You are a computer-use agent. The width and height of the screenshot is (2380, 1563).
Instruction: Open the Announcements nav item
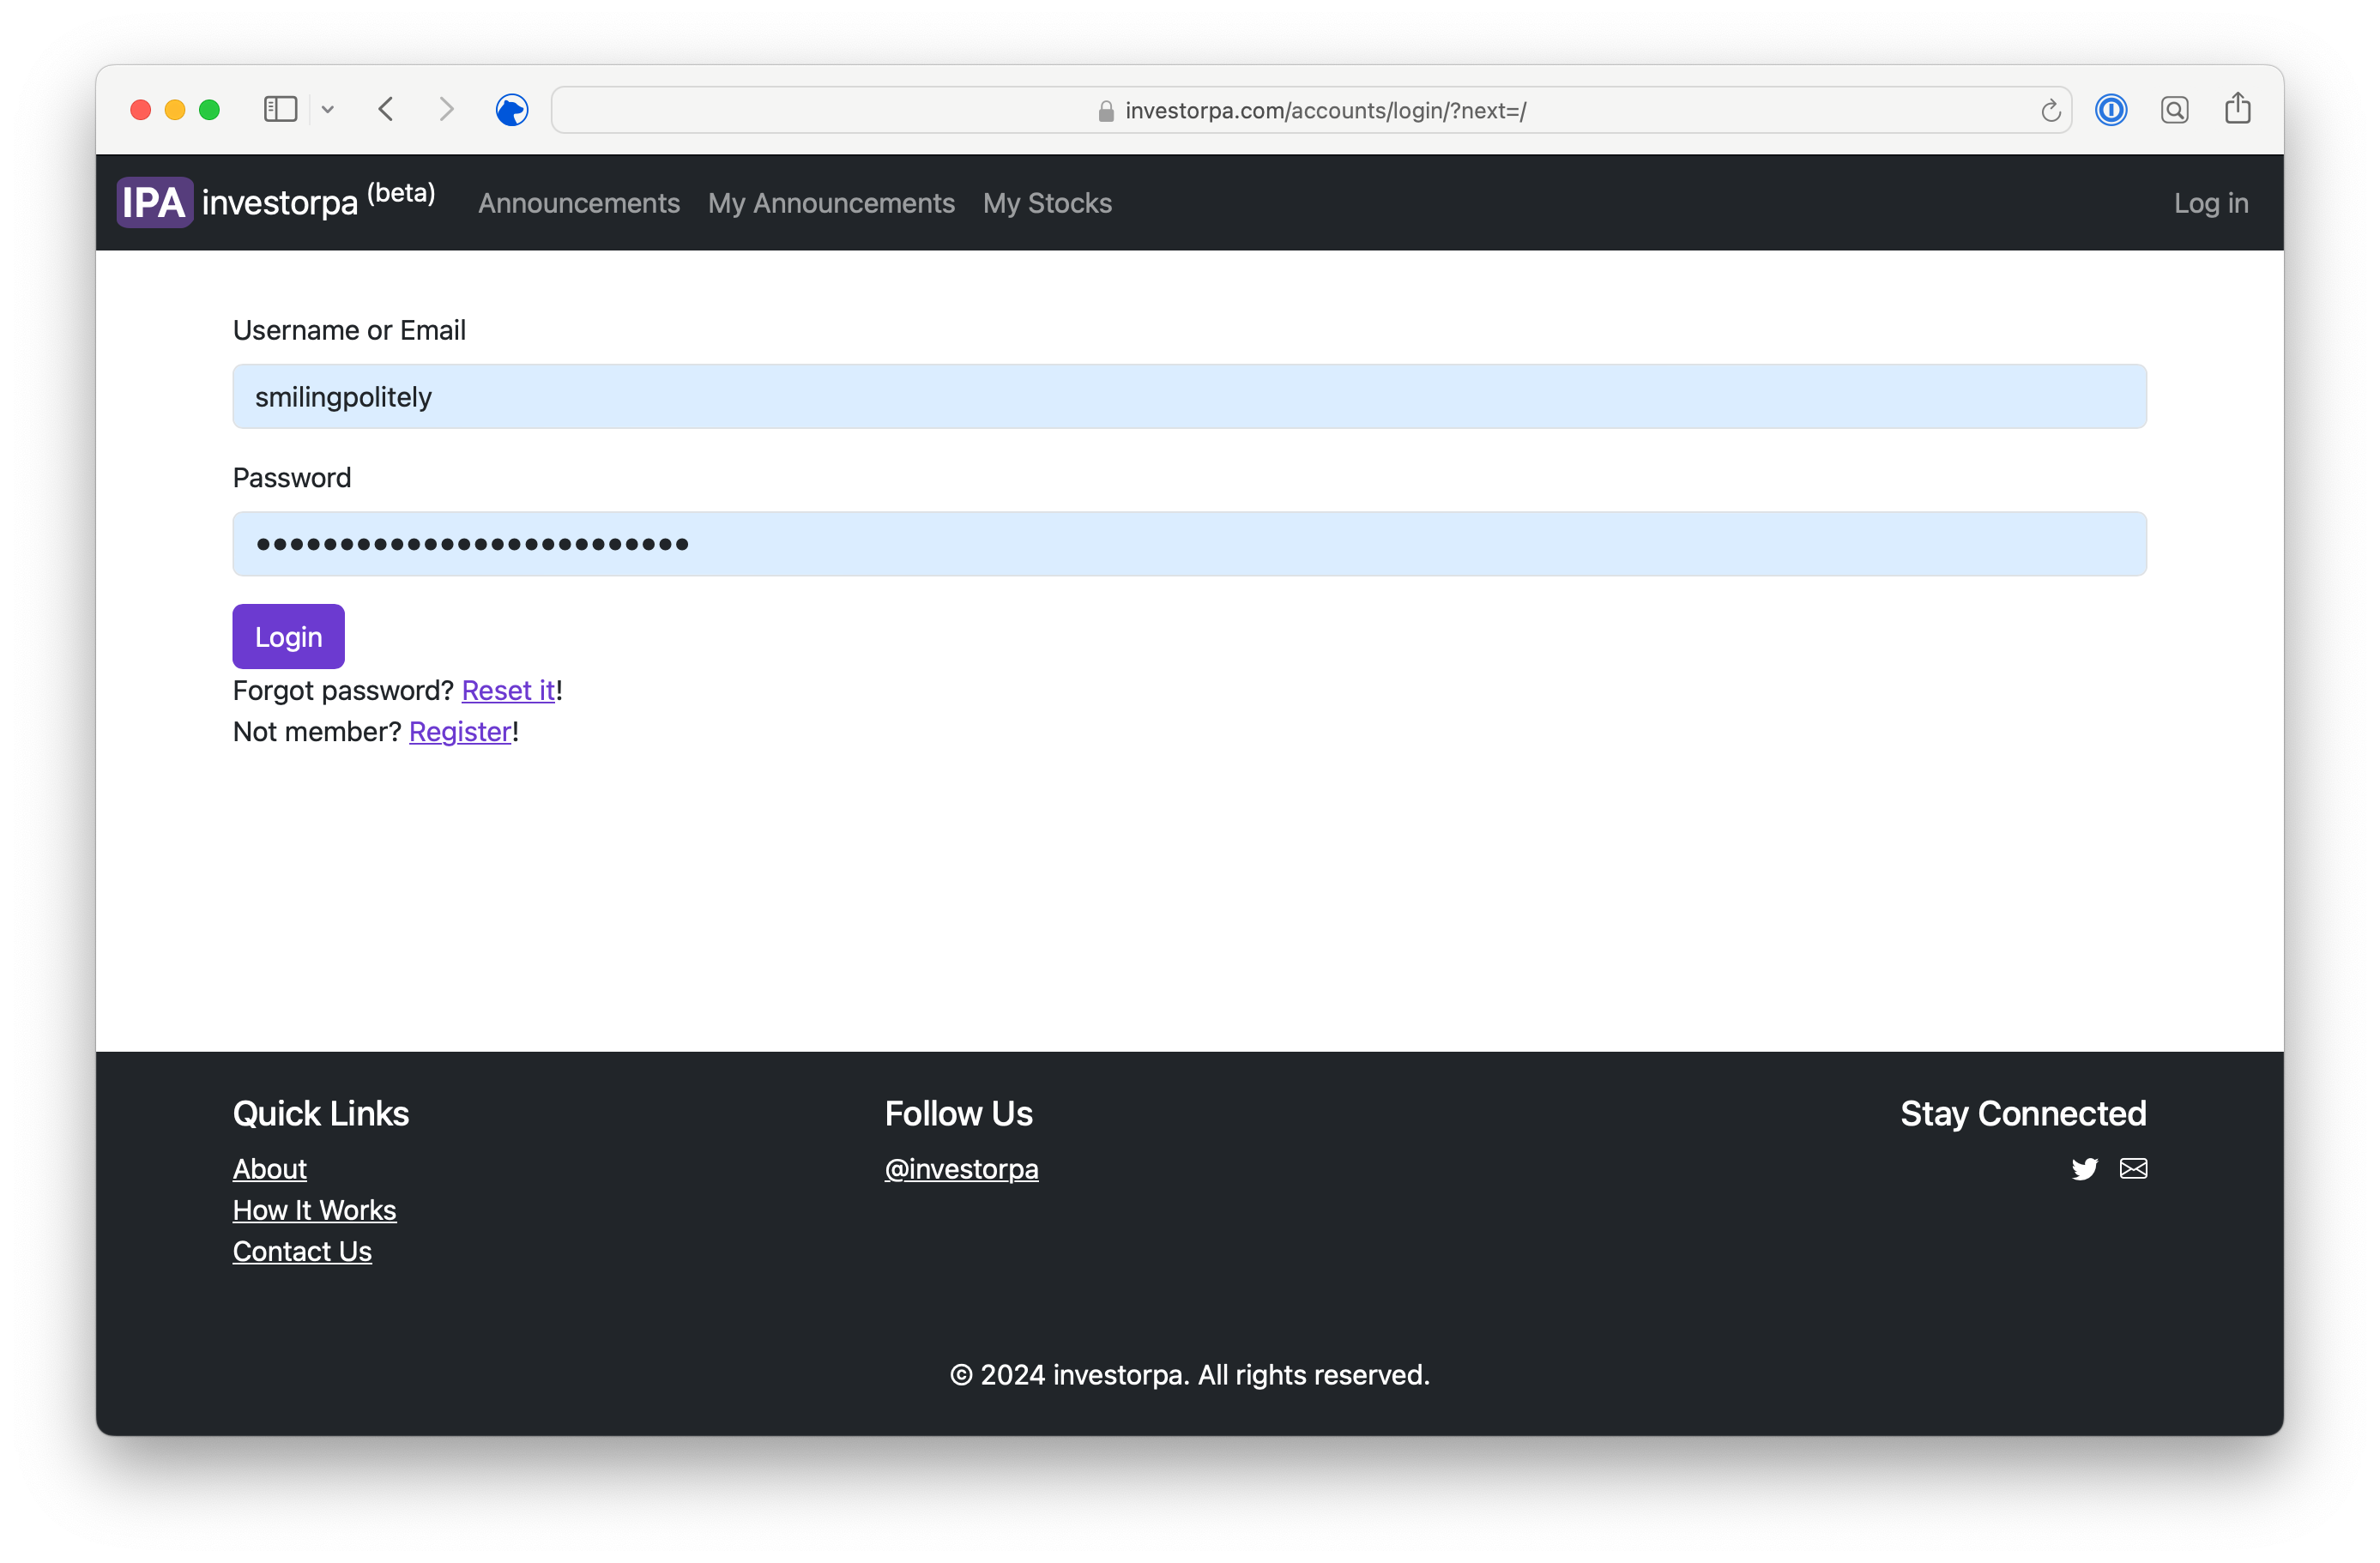[578, 203]
